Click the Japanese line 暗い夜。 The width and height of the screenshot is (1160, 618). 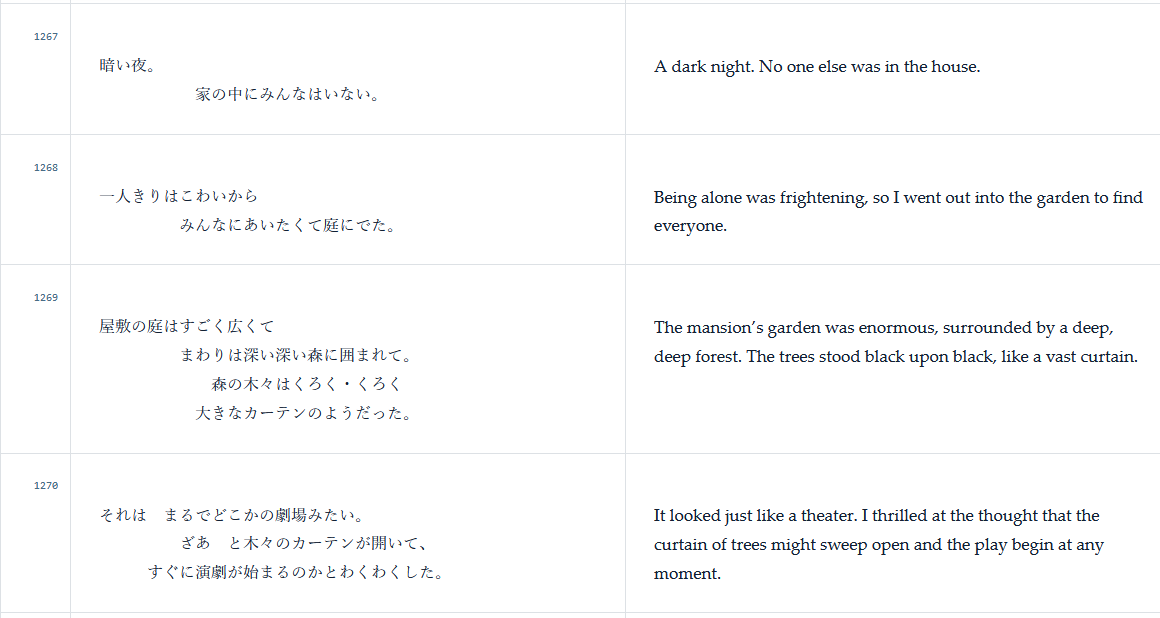pyautogui.click(x=128, y=66)
